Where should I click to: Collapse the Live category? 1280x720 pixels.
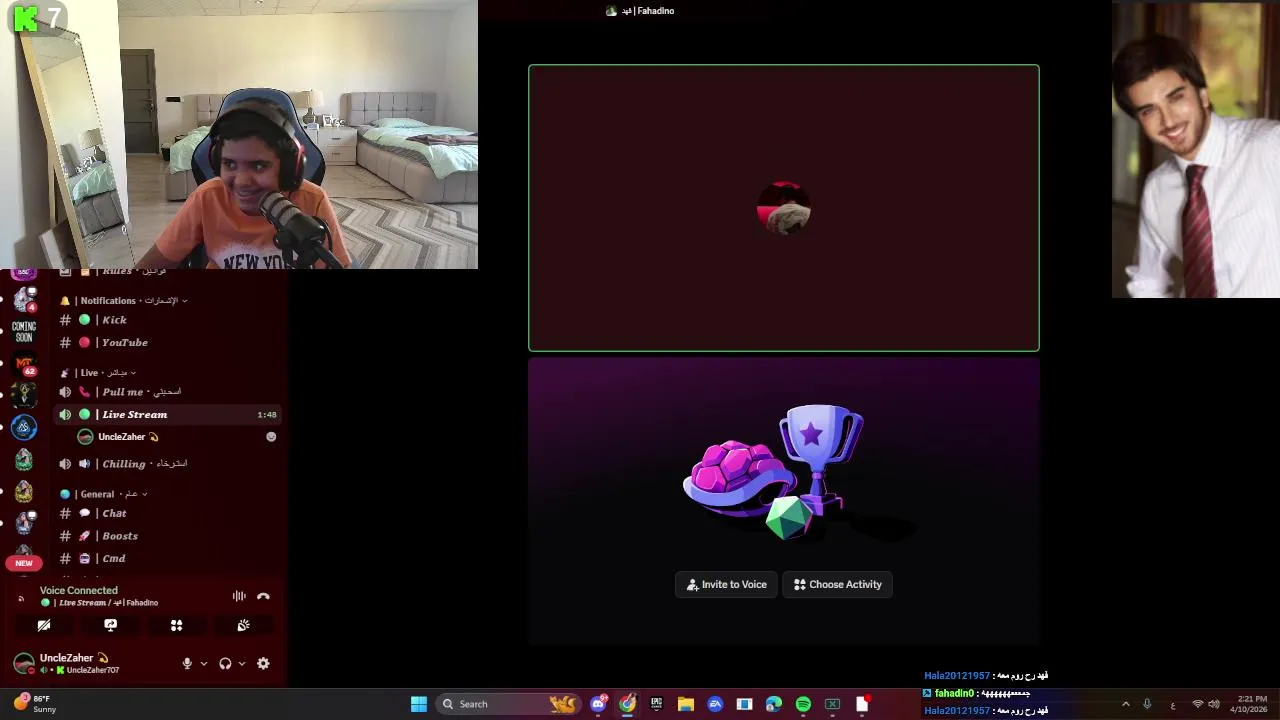coord(98,372)
